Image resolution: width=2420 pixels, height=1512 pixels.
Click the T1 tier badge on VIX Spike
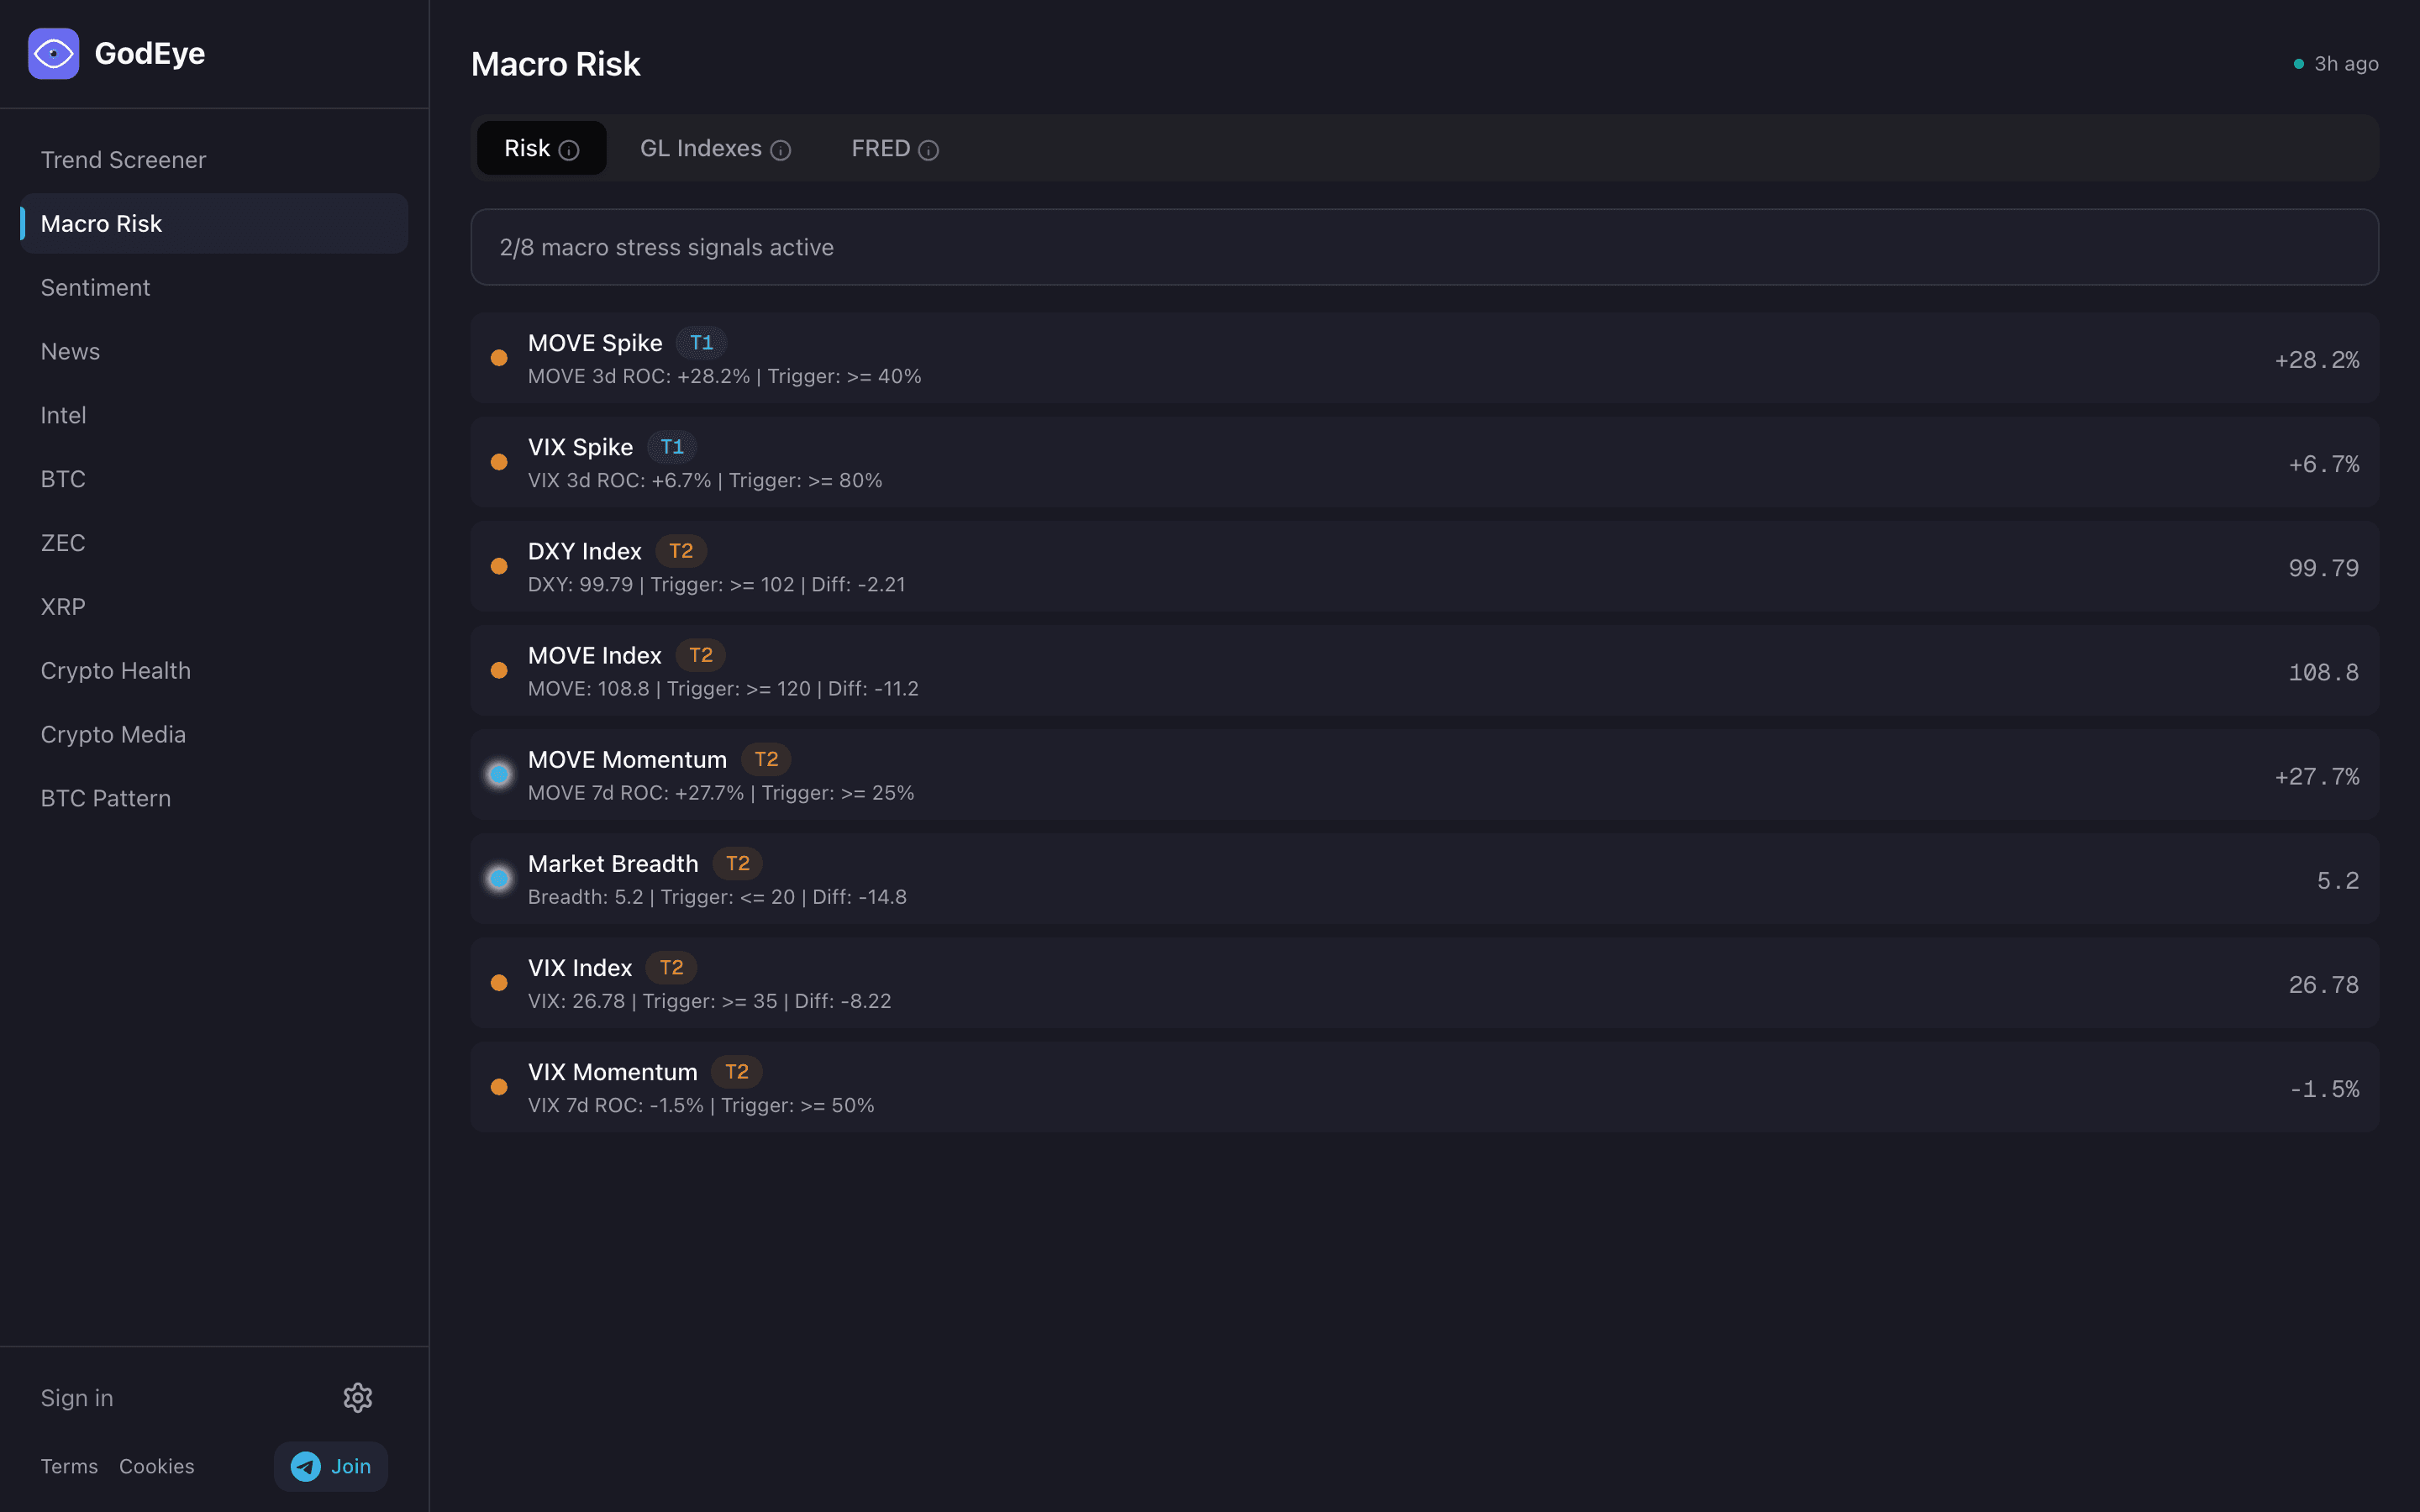672,447
